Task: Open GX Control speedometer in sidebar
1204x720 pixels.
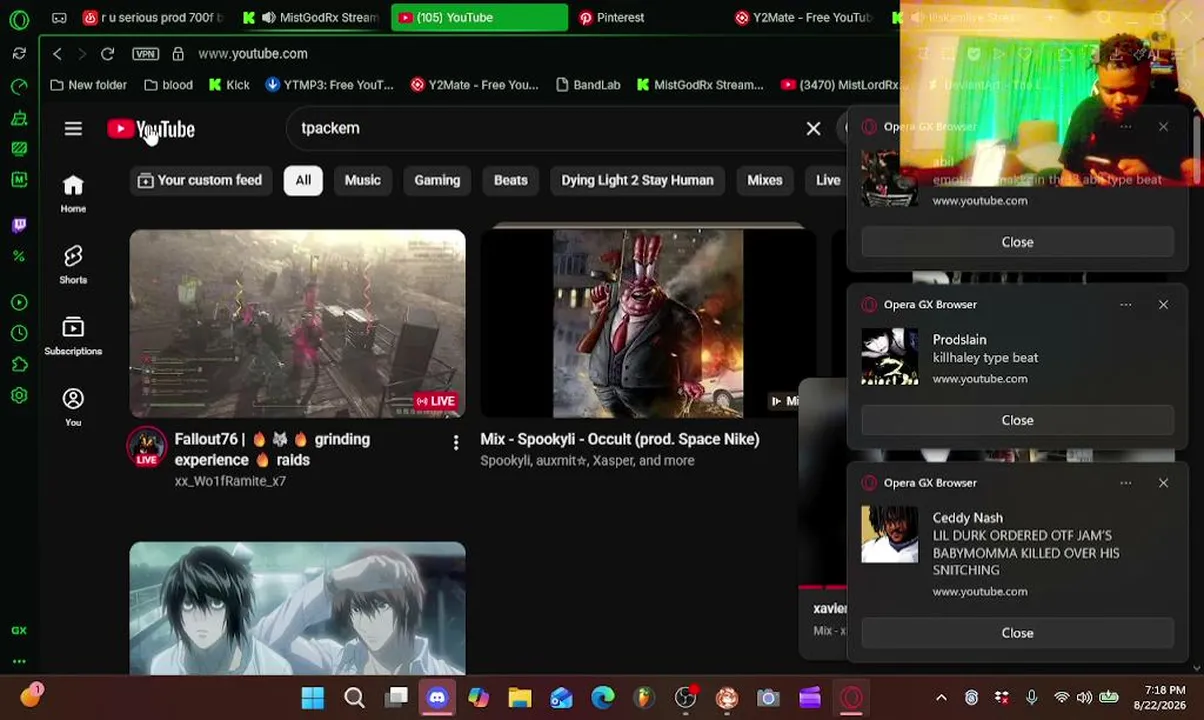Action: coord(19,86)
